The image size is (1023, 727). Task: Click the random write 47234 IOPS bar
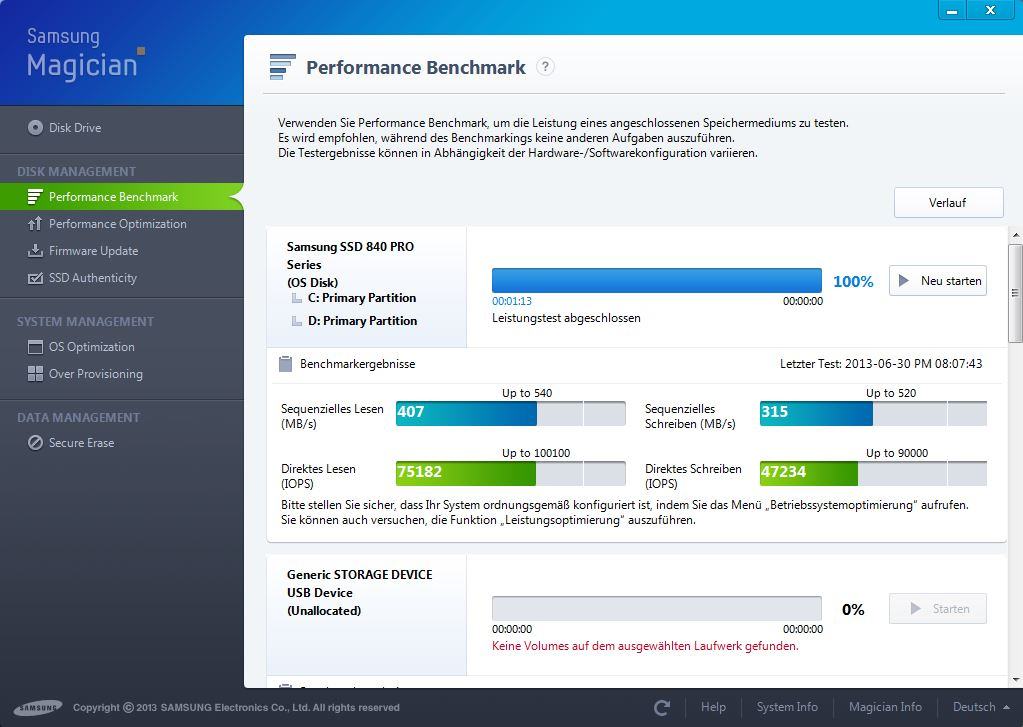click(x=873, y=473)
